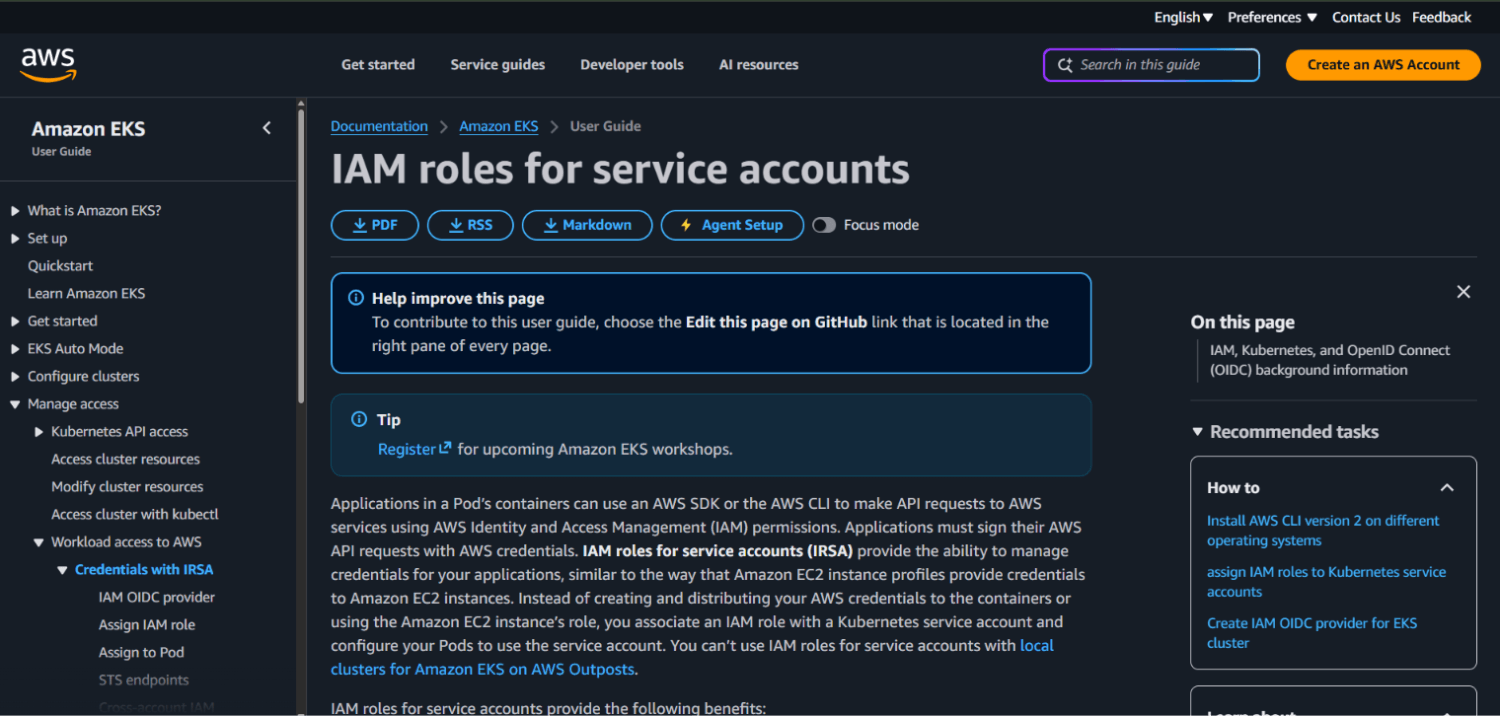This screenshot has height=716, width=1500.
Task: Open Create IAM OIDC provider link
Action: 1312,633
